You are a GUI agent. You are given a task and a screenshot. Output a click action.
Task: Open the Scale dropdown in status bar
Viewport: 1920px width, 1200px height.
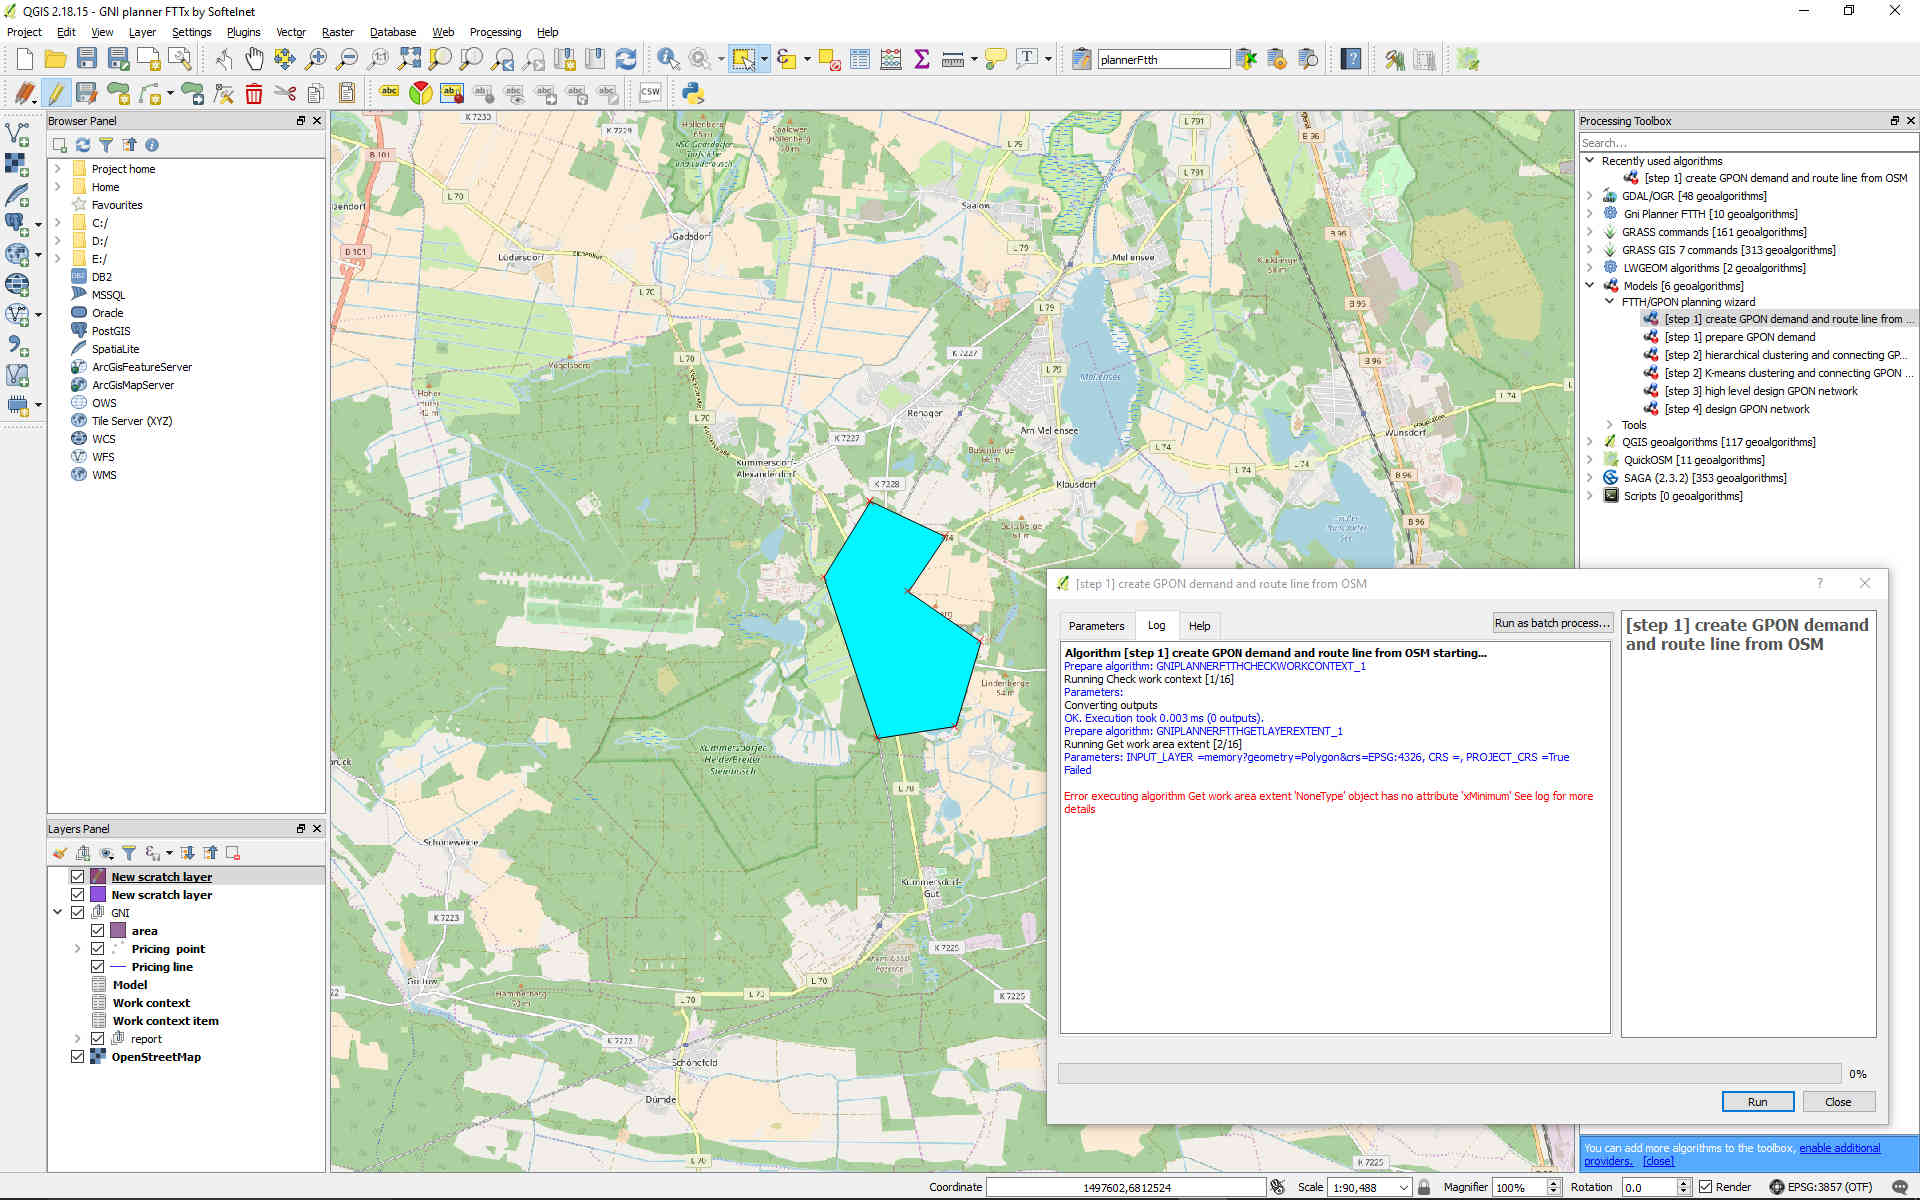pyautogui.click(x=1404, y=1187)
